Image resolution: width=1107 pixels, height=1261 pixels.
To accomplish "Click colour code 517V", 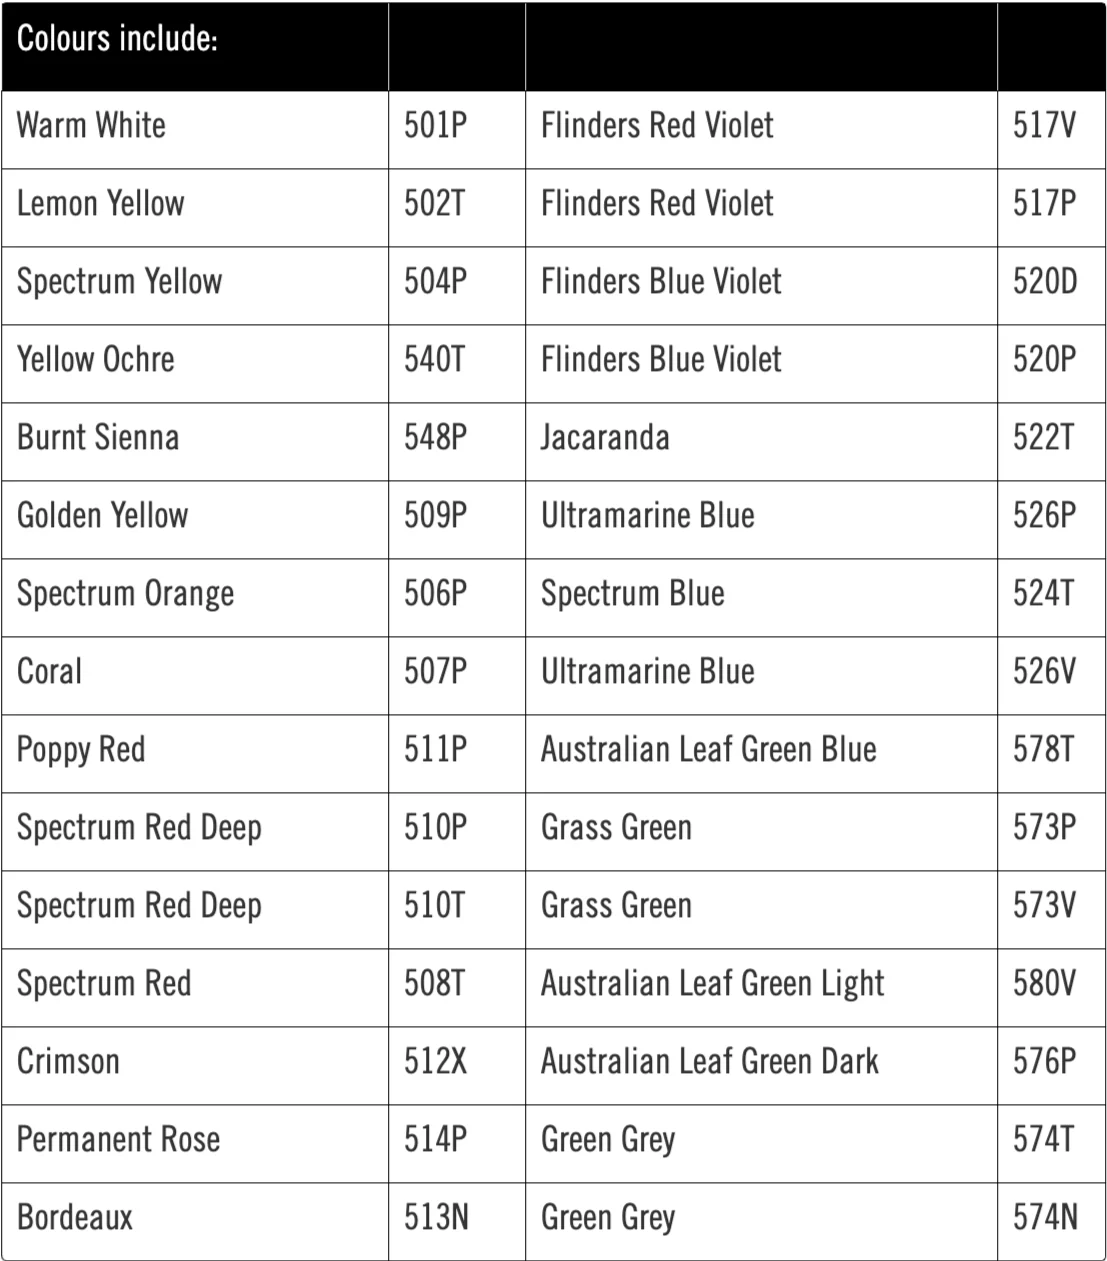I will (x=1044, y=126).
